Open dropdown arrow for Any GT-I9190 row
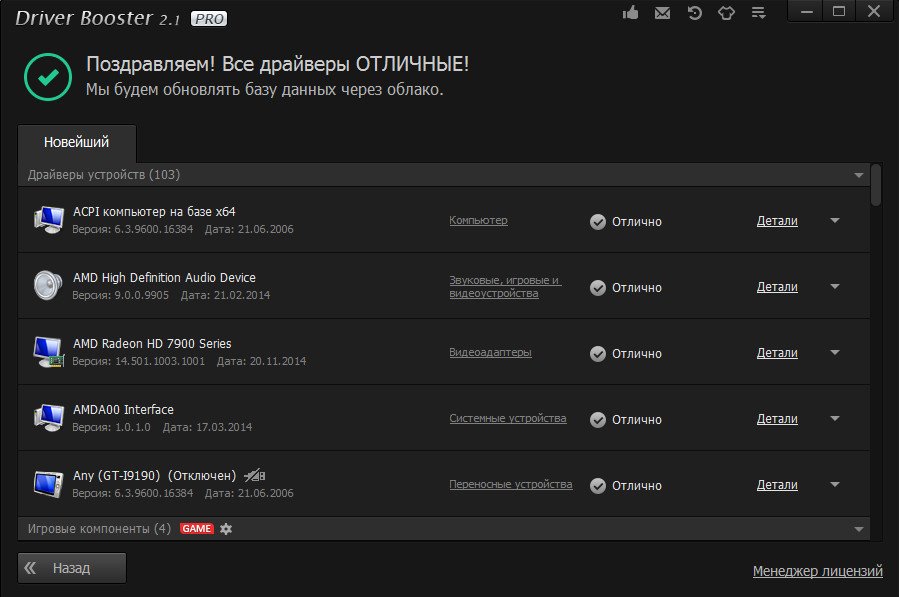Screen dimensions: 899x597 pos(835,484)
